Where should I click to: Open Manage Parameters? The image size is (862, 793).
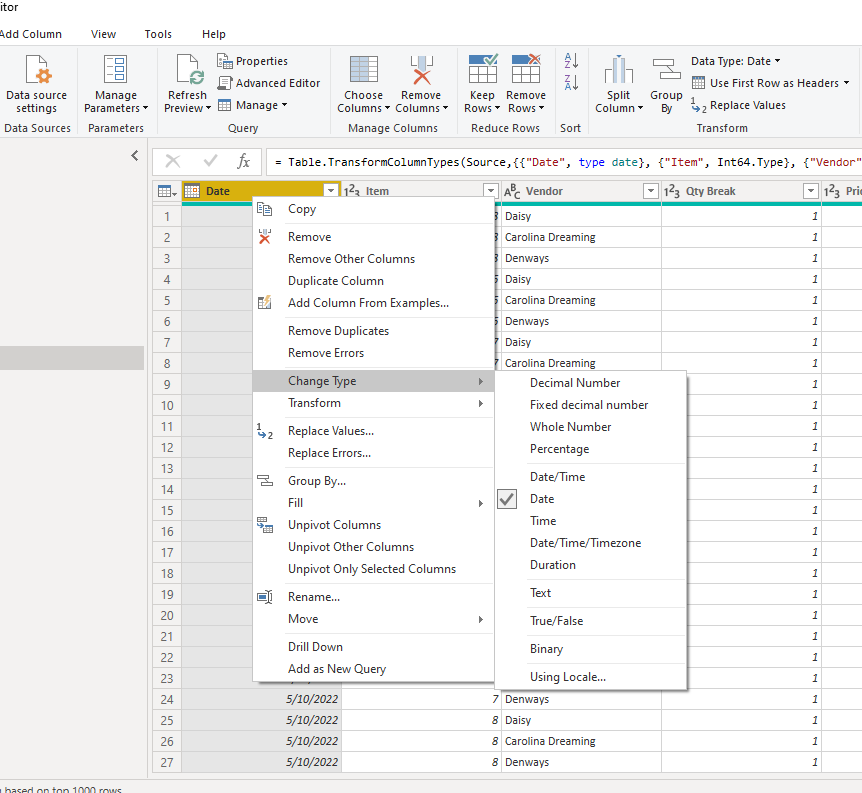(115, 84)
